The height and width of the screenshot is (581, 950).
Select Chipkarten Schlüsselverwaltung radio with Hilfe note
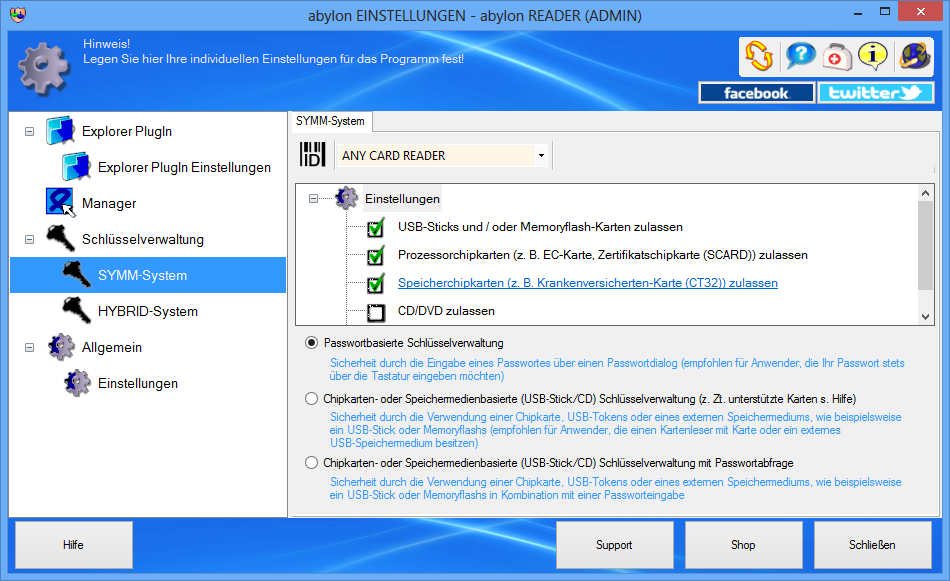[311, 399]
